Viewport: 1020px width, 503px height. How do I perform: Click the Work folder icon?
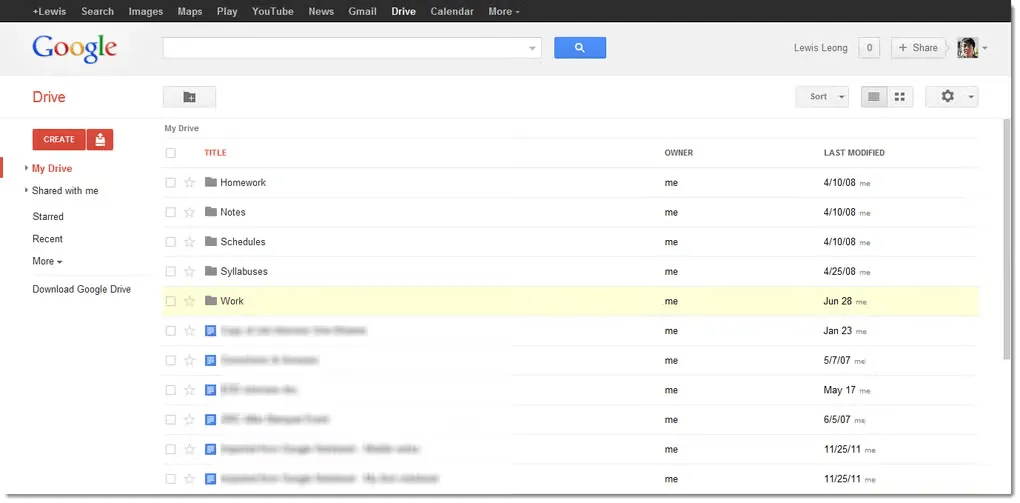[210, 301]
